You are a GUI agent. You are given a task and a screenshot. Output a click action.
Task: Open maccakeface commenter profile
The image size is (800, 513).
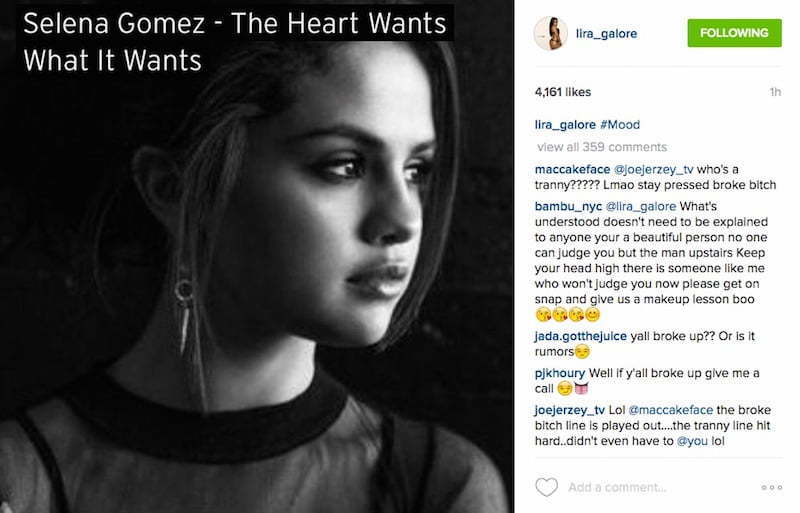click(x=572, y=169)
